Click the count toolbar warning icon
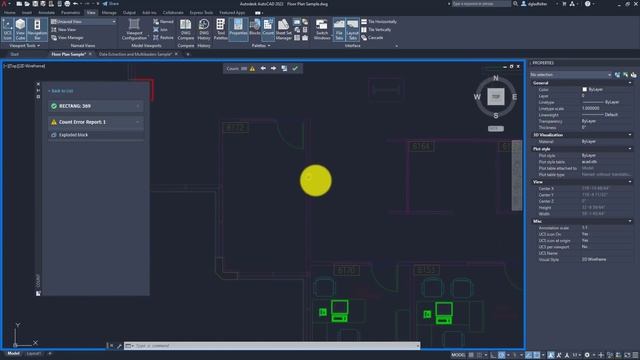 pos(252,69)
